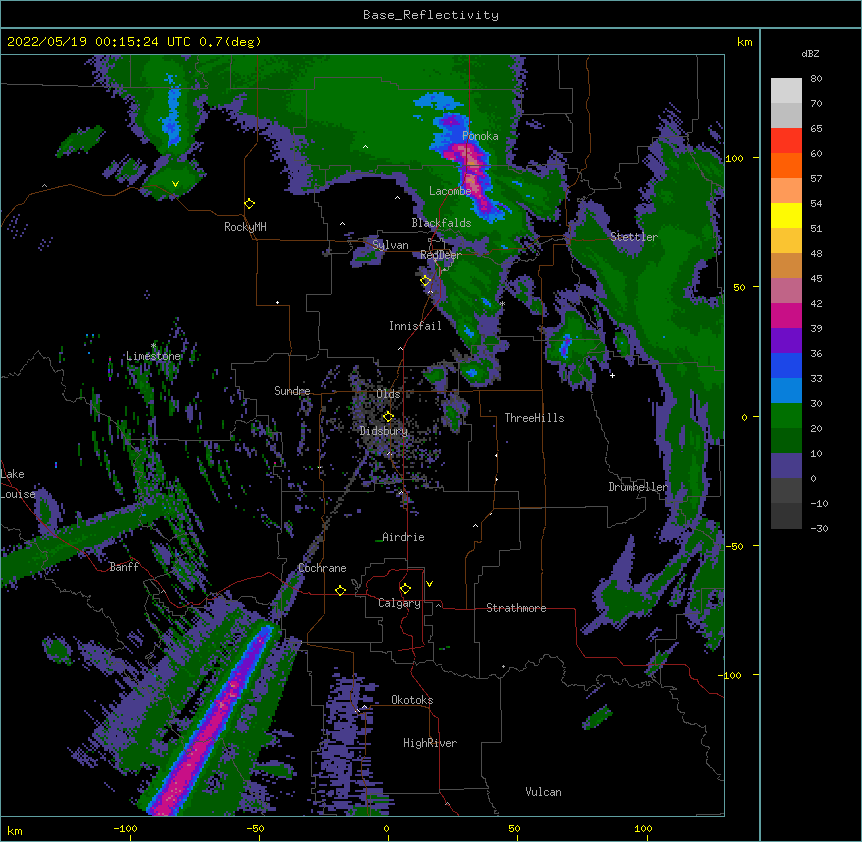Pick the orange swatch between 60 and 57
The width and height of the screenshot is (862, 842).
tap(786, 165)
